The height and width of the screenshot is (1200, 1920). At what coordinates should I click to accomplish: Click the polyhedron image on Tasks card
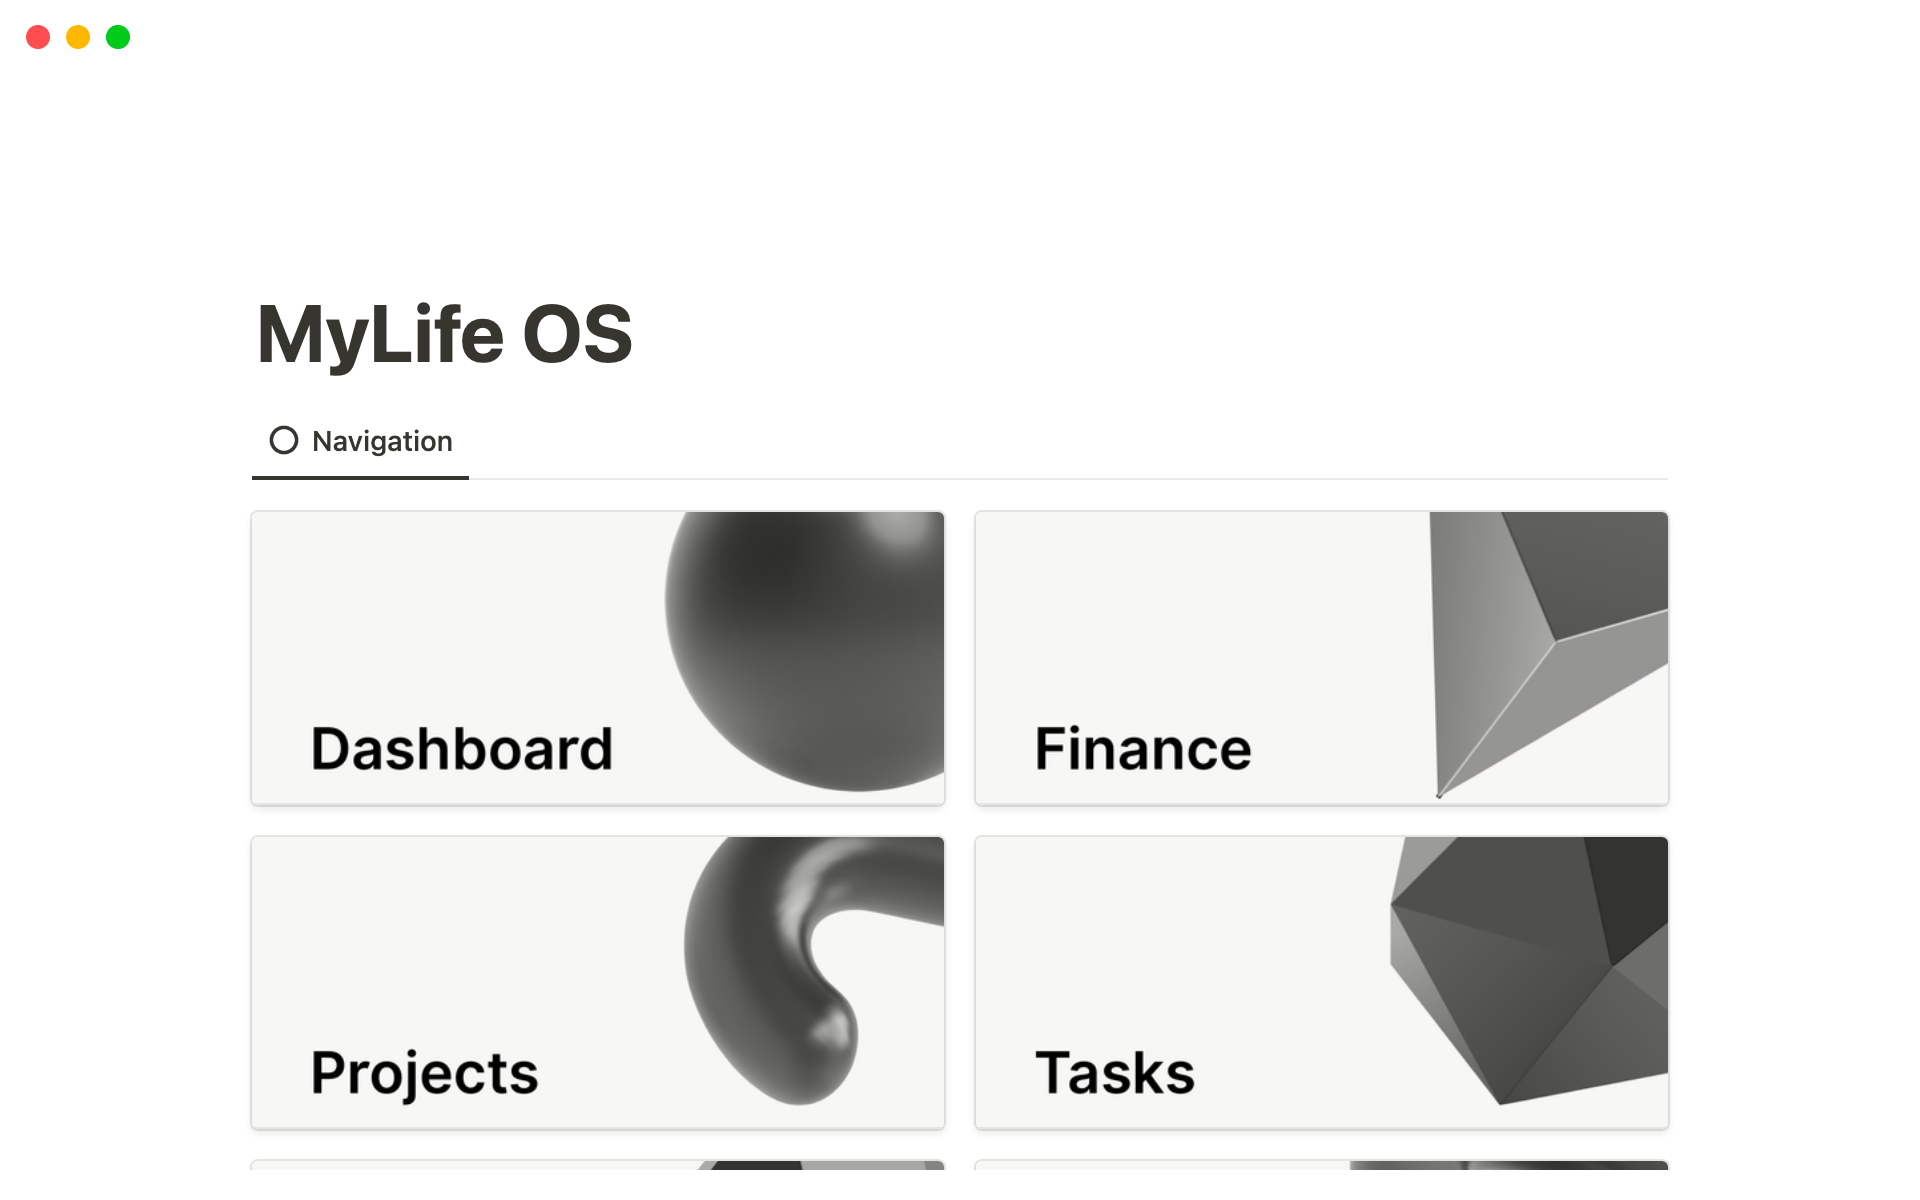1530,970
